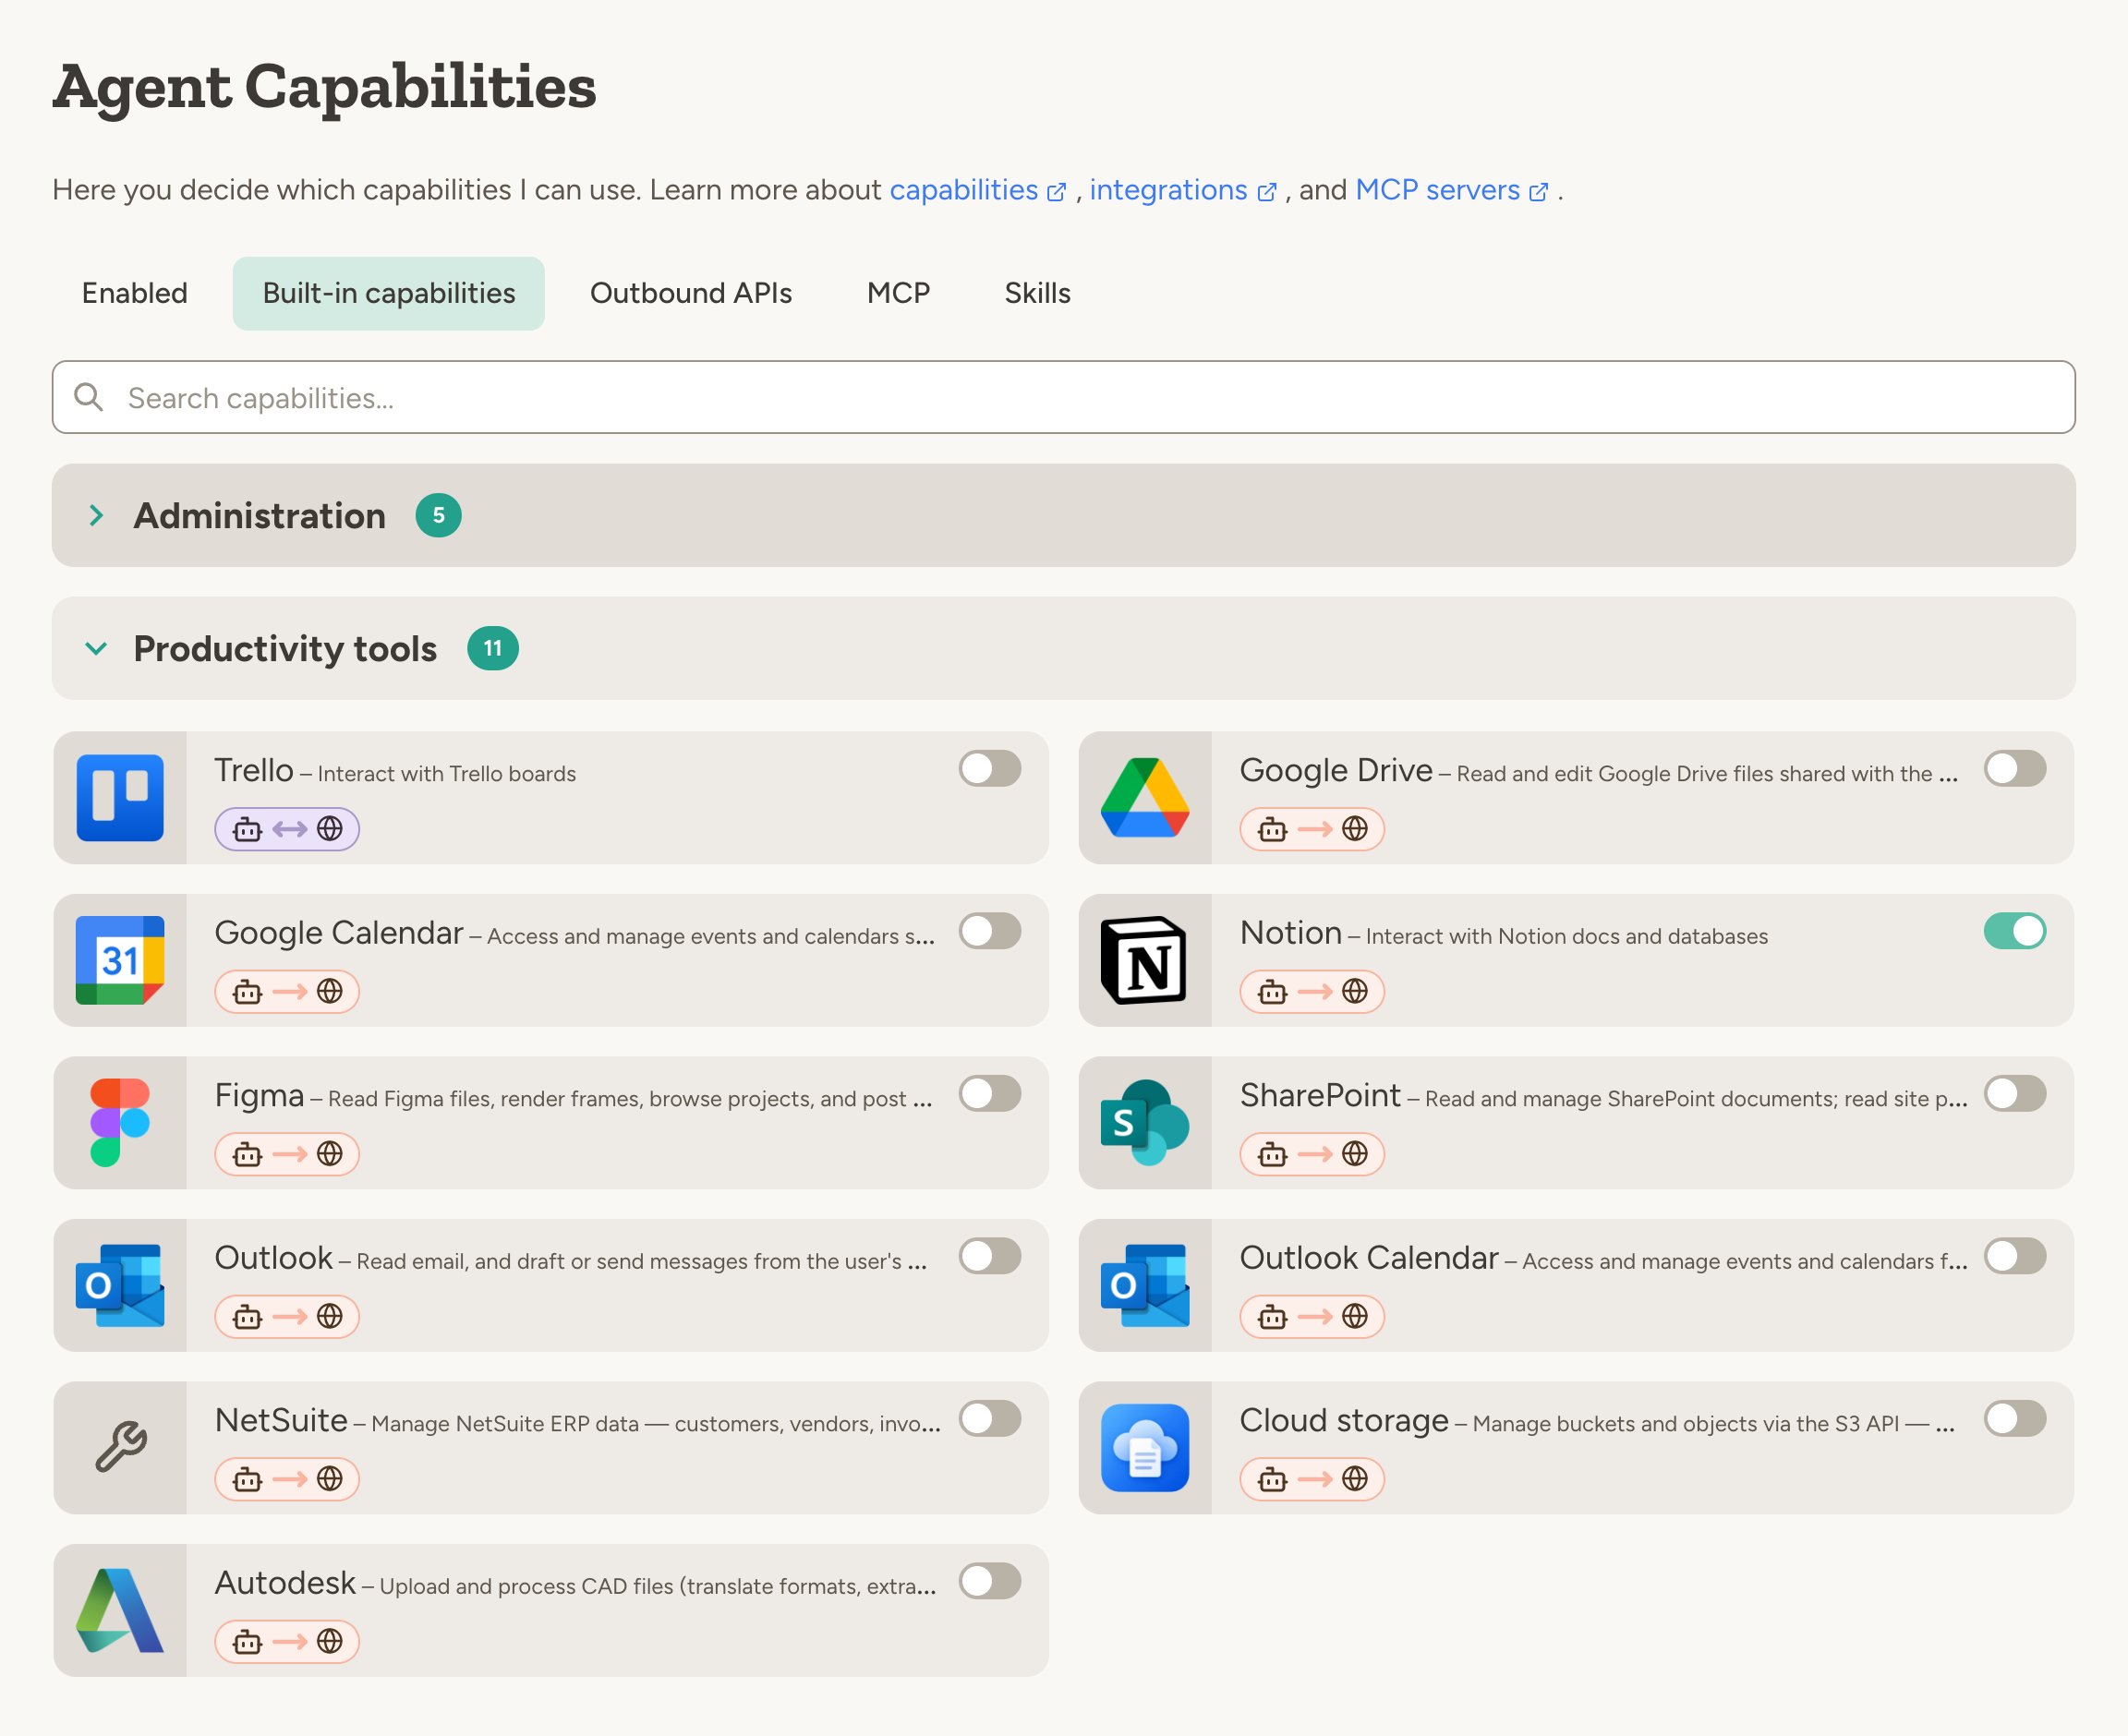
Task: Click the Outlook Calendar icon
Action: (1145, 1285)
